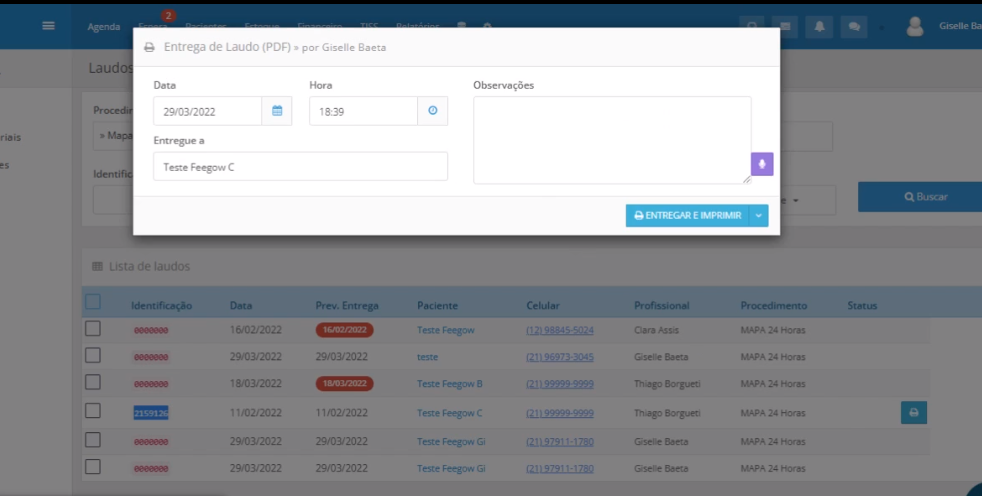
Task: Click the Buscar search button
Action: click(x=926, y=197)
